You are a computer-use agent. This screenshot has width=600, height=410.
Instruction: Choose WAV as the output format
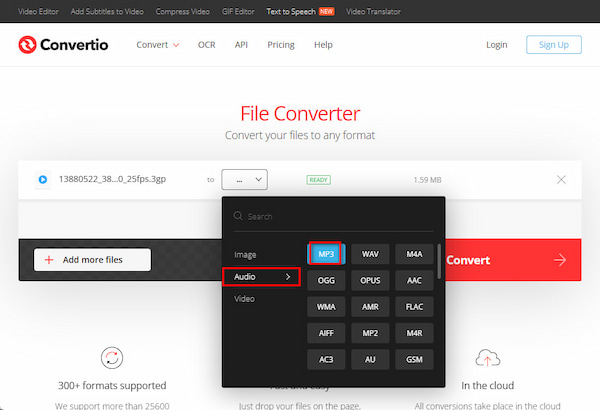pyautogui.click(x=370, y=254)
